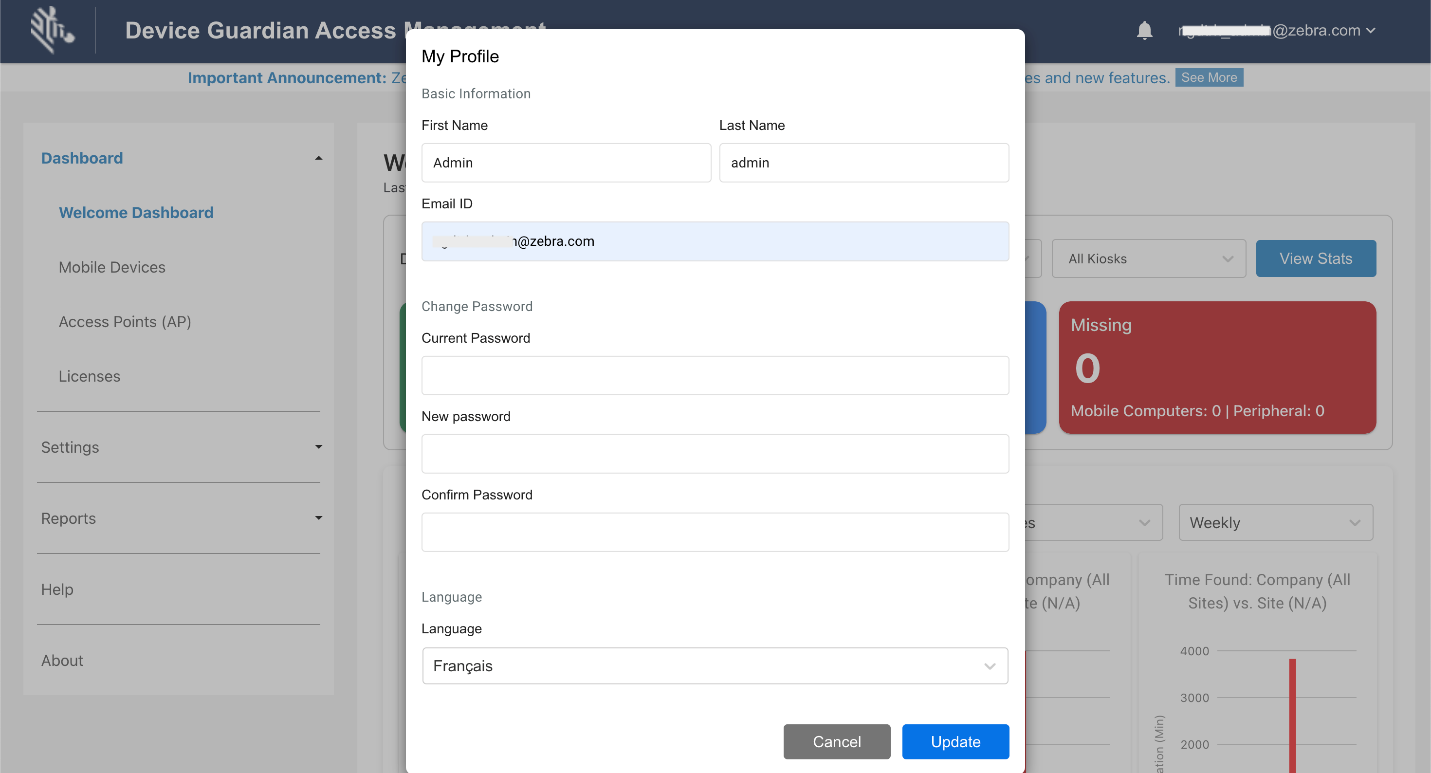This screenshot has width=1431, height=773.
Task: Open Access Points (AP) page
Action: (125, 322)
